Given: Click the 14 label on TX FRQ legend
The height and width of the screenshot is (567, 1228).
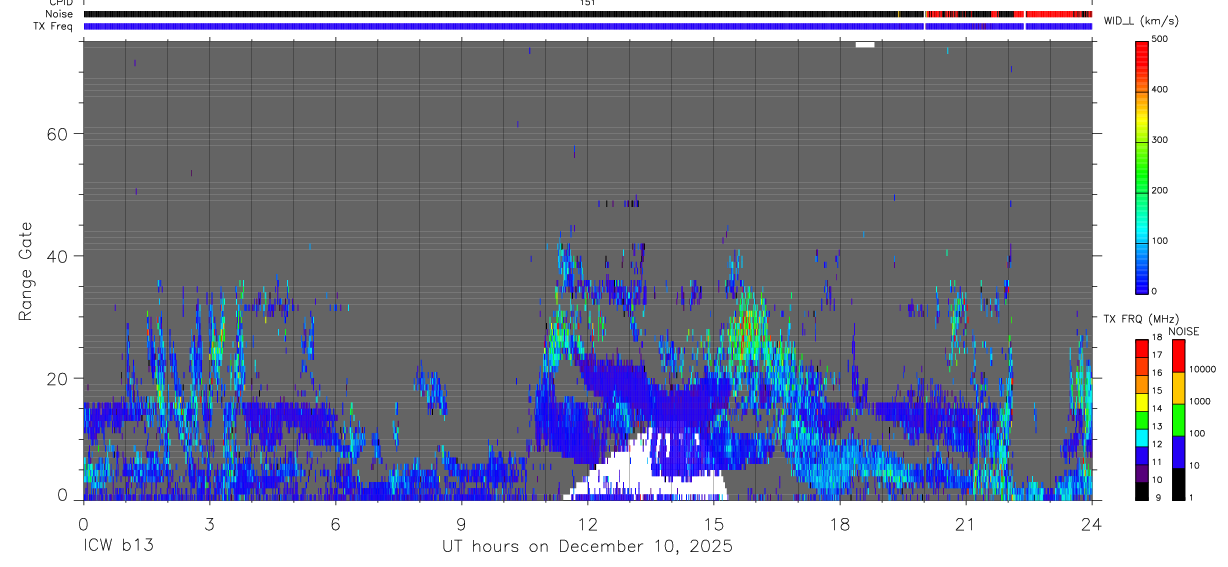Looking at the screenshot, I should 1156,409.
